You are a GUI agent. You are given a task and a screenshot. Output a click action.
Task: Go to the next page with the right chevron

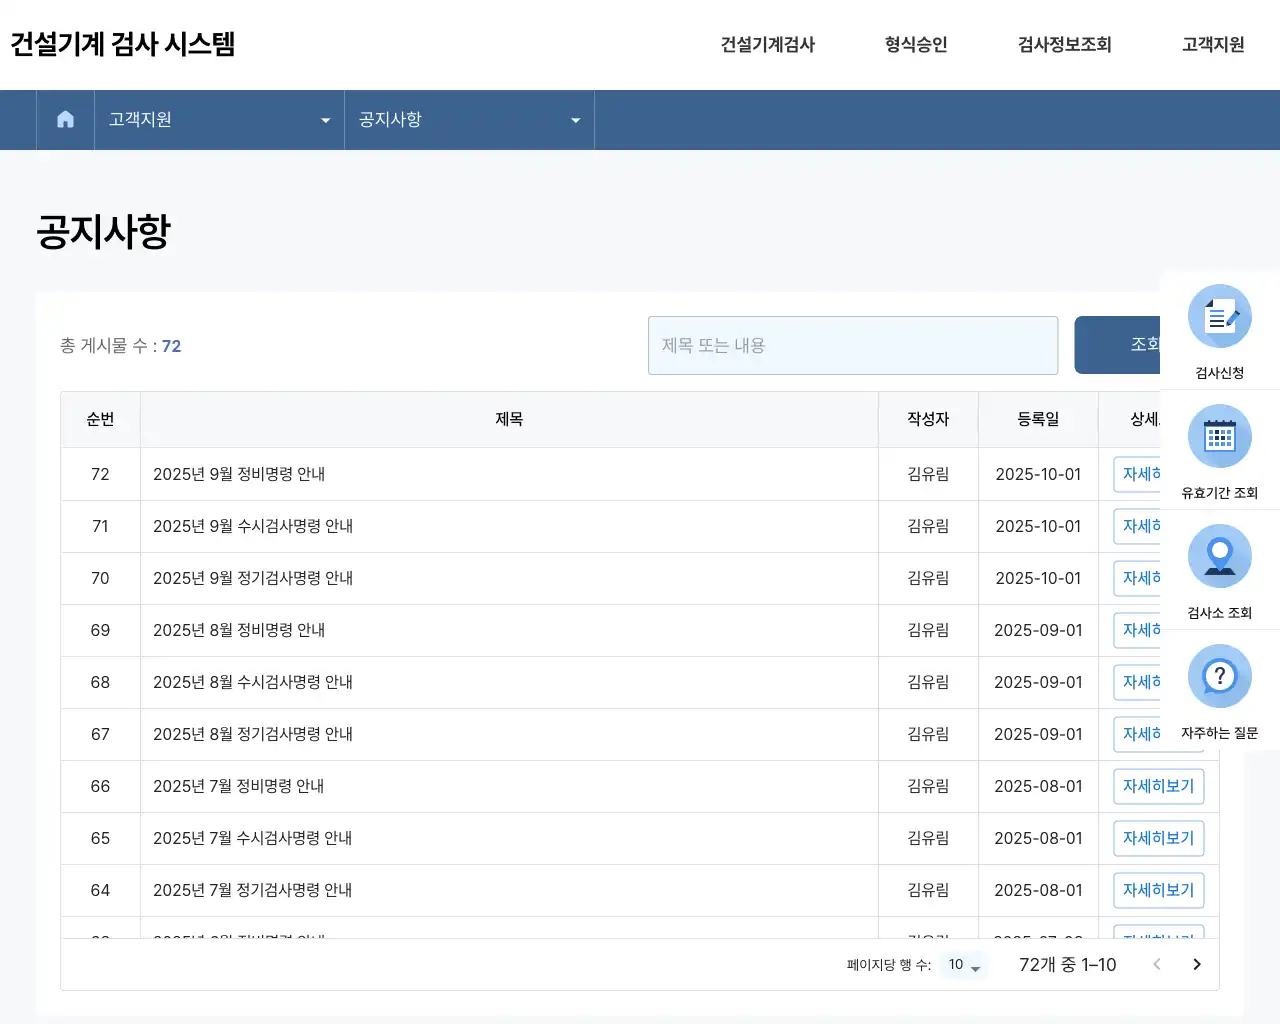pyautogui.click(x=1196, y=964)
